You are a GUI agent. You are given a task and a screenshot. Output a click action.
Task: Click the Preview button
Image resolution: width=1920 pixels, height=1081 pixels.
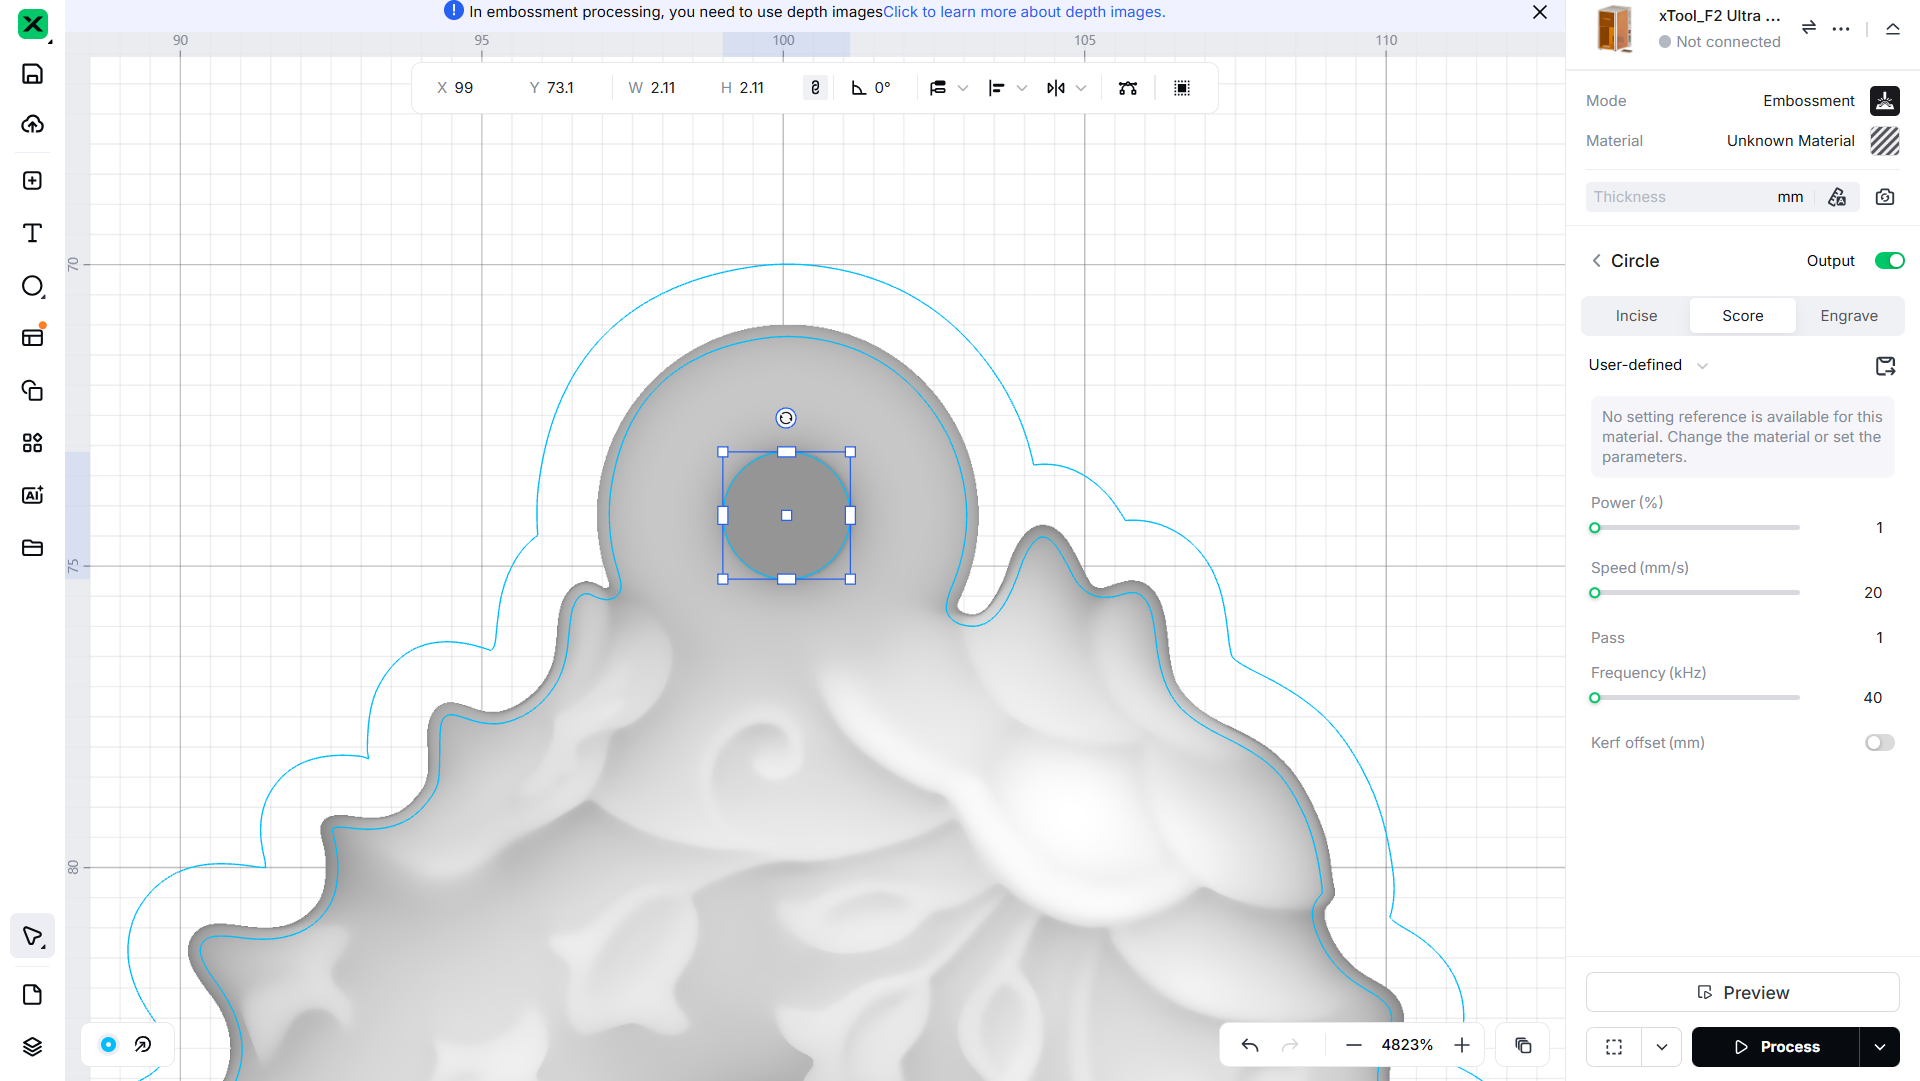click(x=1742, y=992)
